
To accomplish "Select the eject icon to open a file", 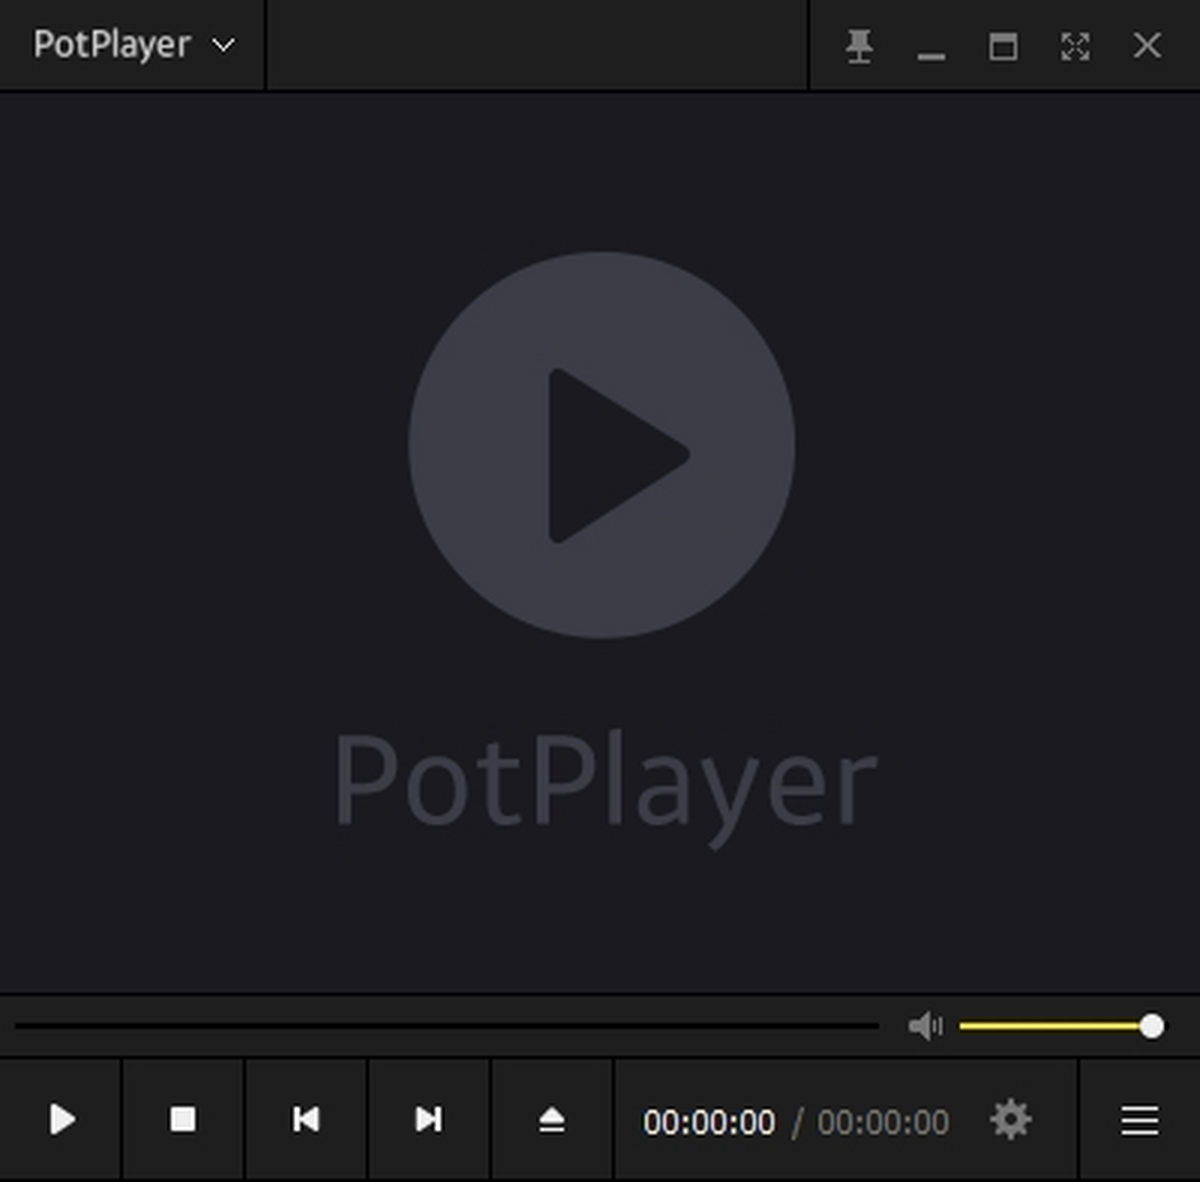I will click(551, 1121).
